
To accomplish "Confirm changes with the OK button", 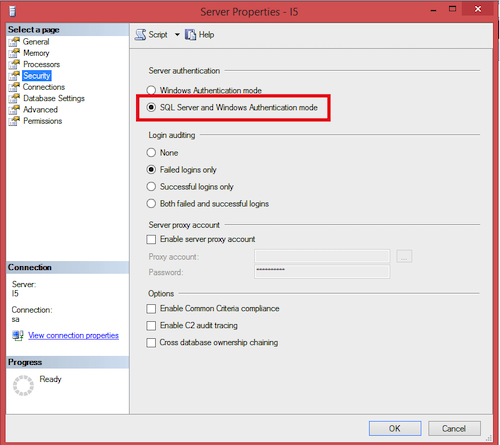I will point(395,428).
